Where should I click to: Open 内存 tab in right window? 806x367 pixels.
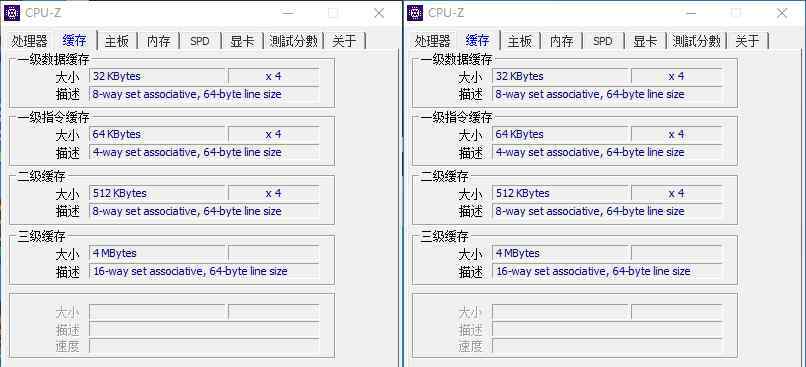[x=562, y=41]
